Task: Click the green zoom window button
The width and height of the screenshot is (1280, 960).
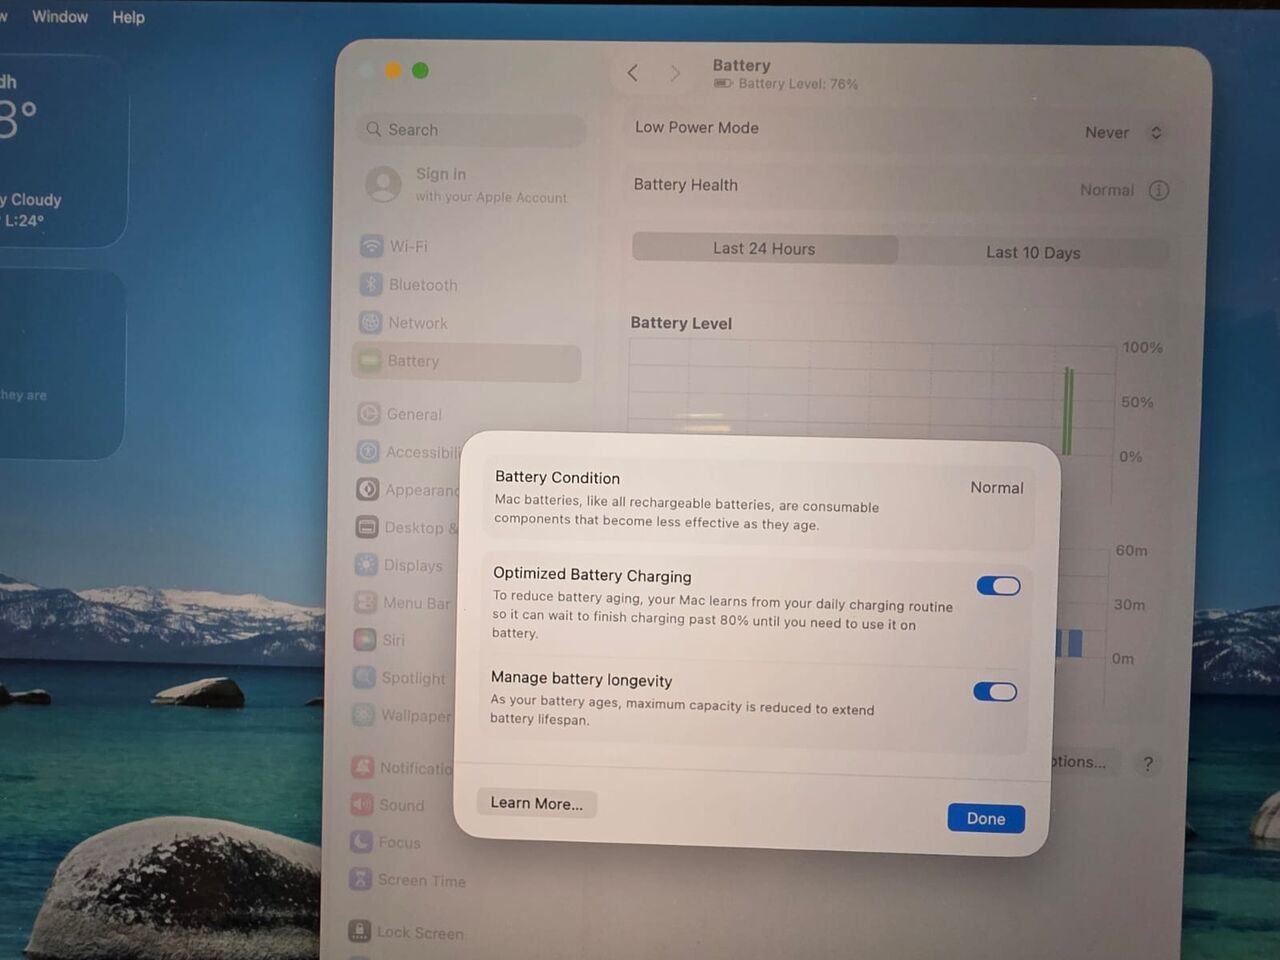Action: [420, 70]
